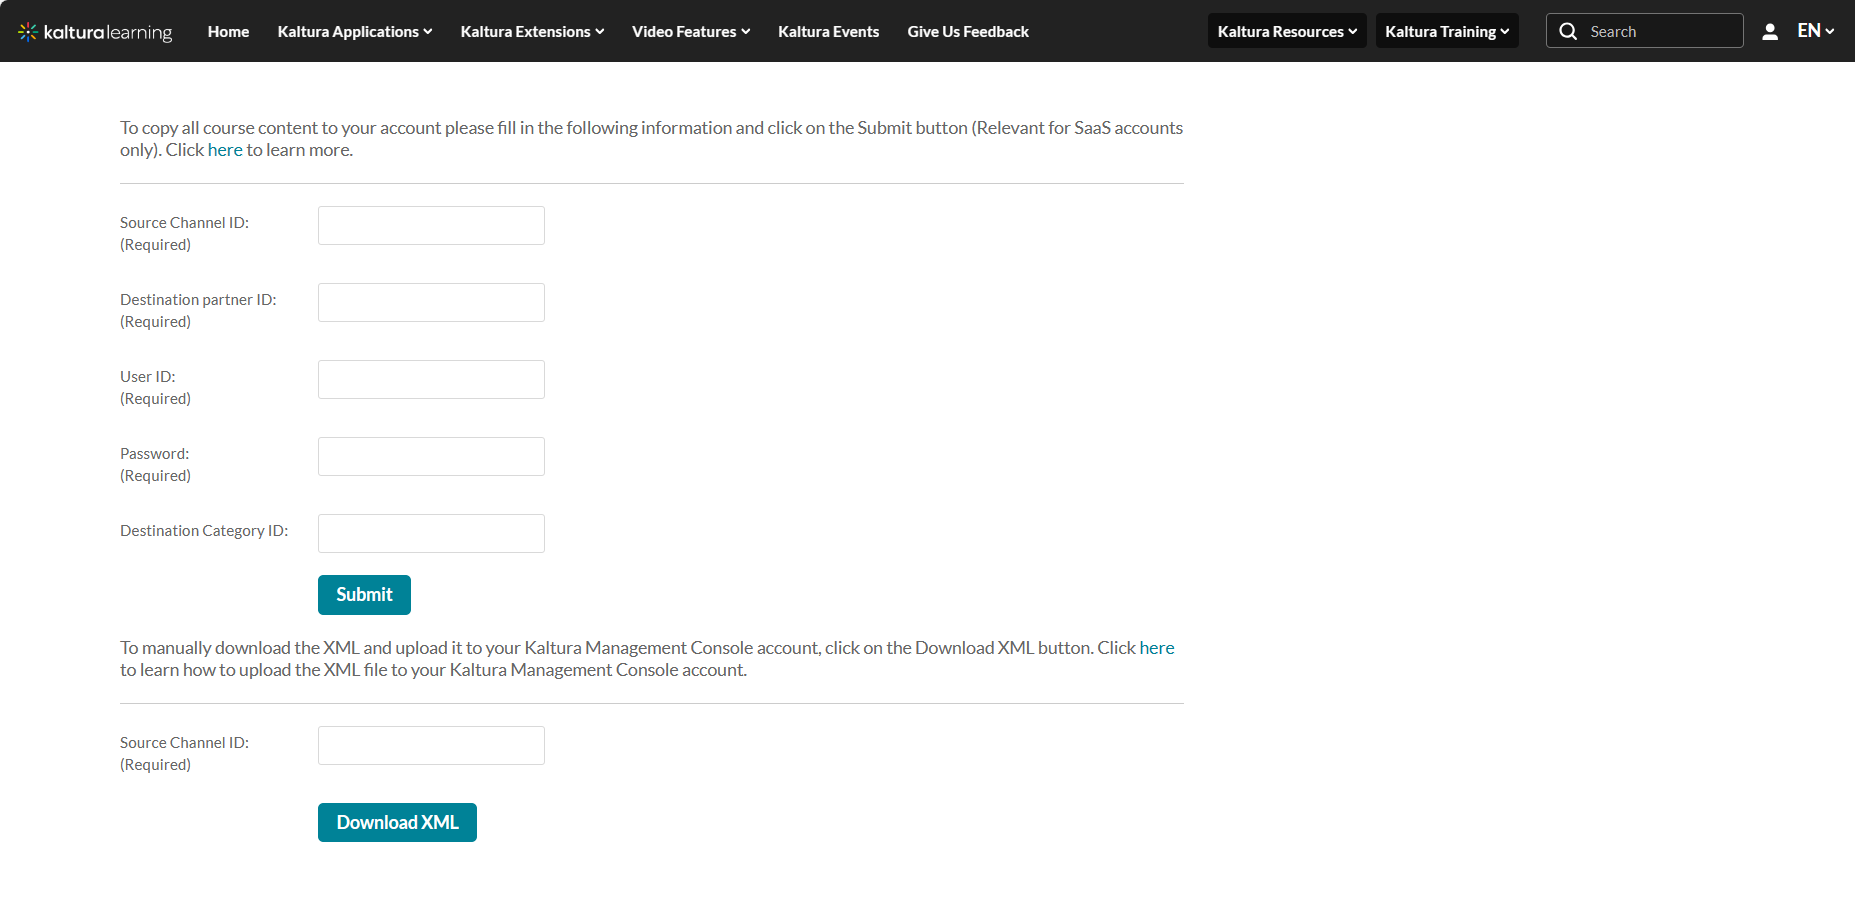The width and height of the screenshot is (1855, 902).
Task: Click Source Channel ID field above Download XML
Action: (x=431, y=745)
